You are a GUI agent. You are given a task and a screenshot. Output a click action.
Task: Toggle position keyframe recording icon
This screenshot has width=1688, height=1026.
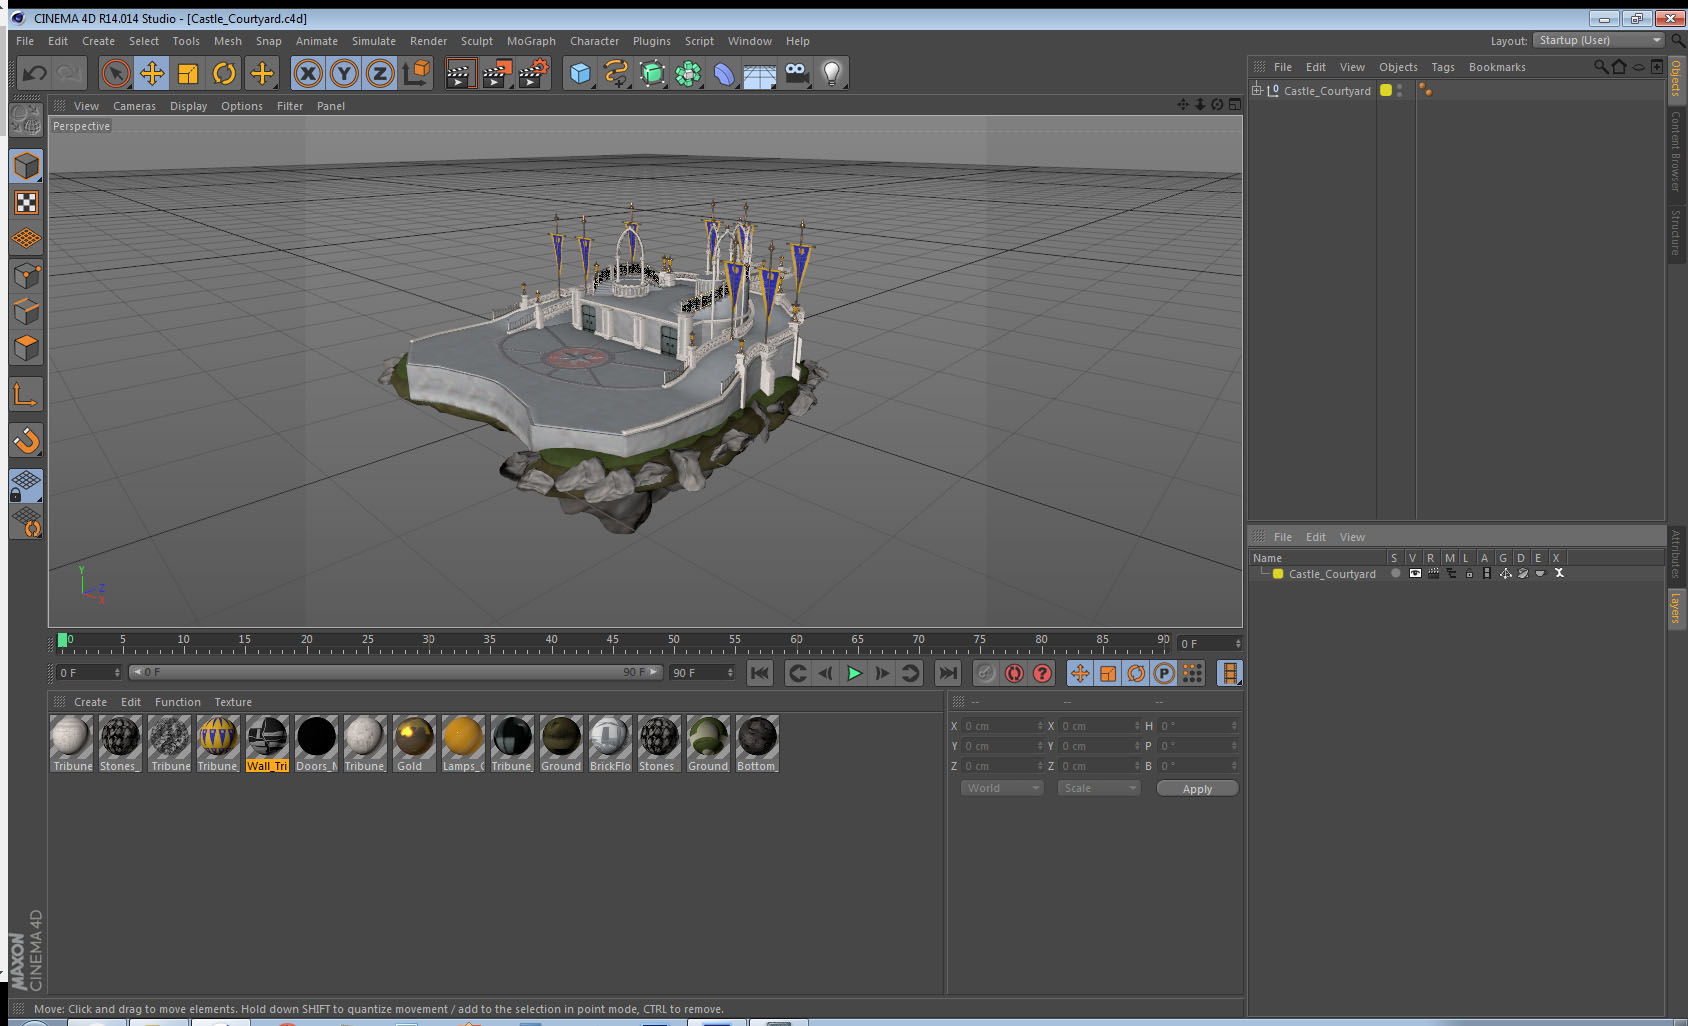(x=1080, y=673)
